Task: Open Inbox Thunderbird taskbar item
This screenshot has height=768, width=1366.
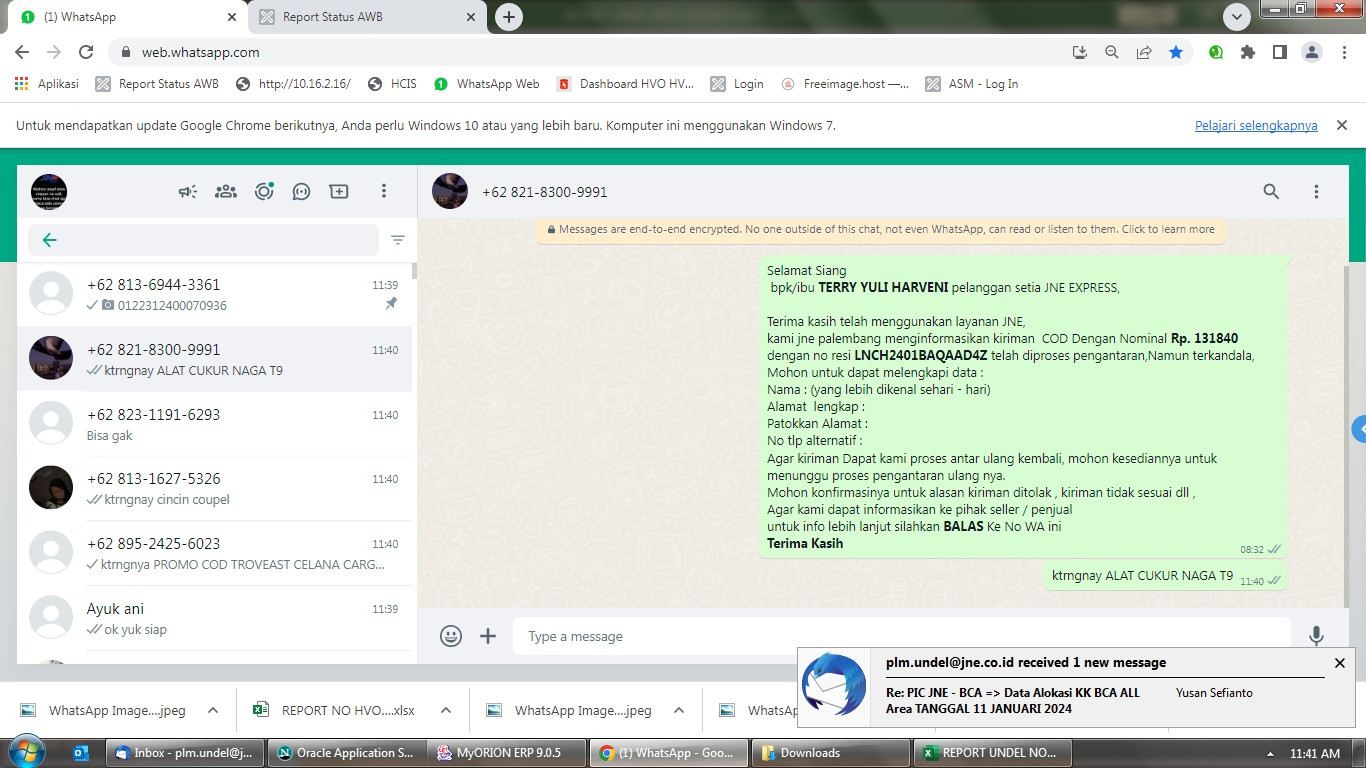Action: pos(186,753)
